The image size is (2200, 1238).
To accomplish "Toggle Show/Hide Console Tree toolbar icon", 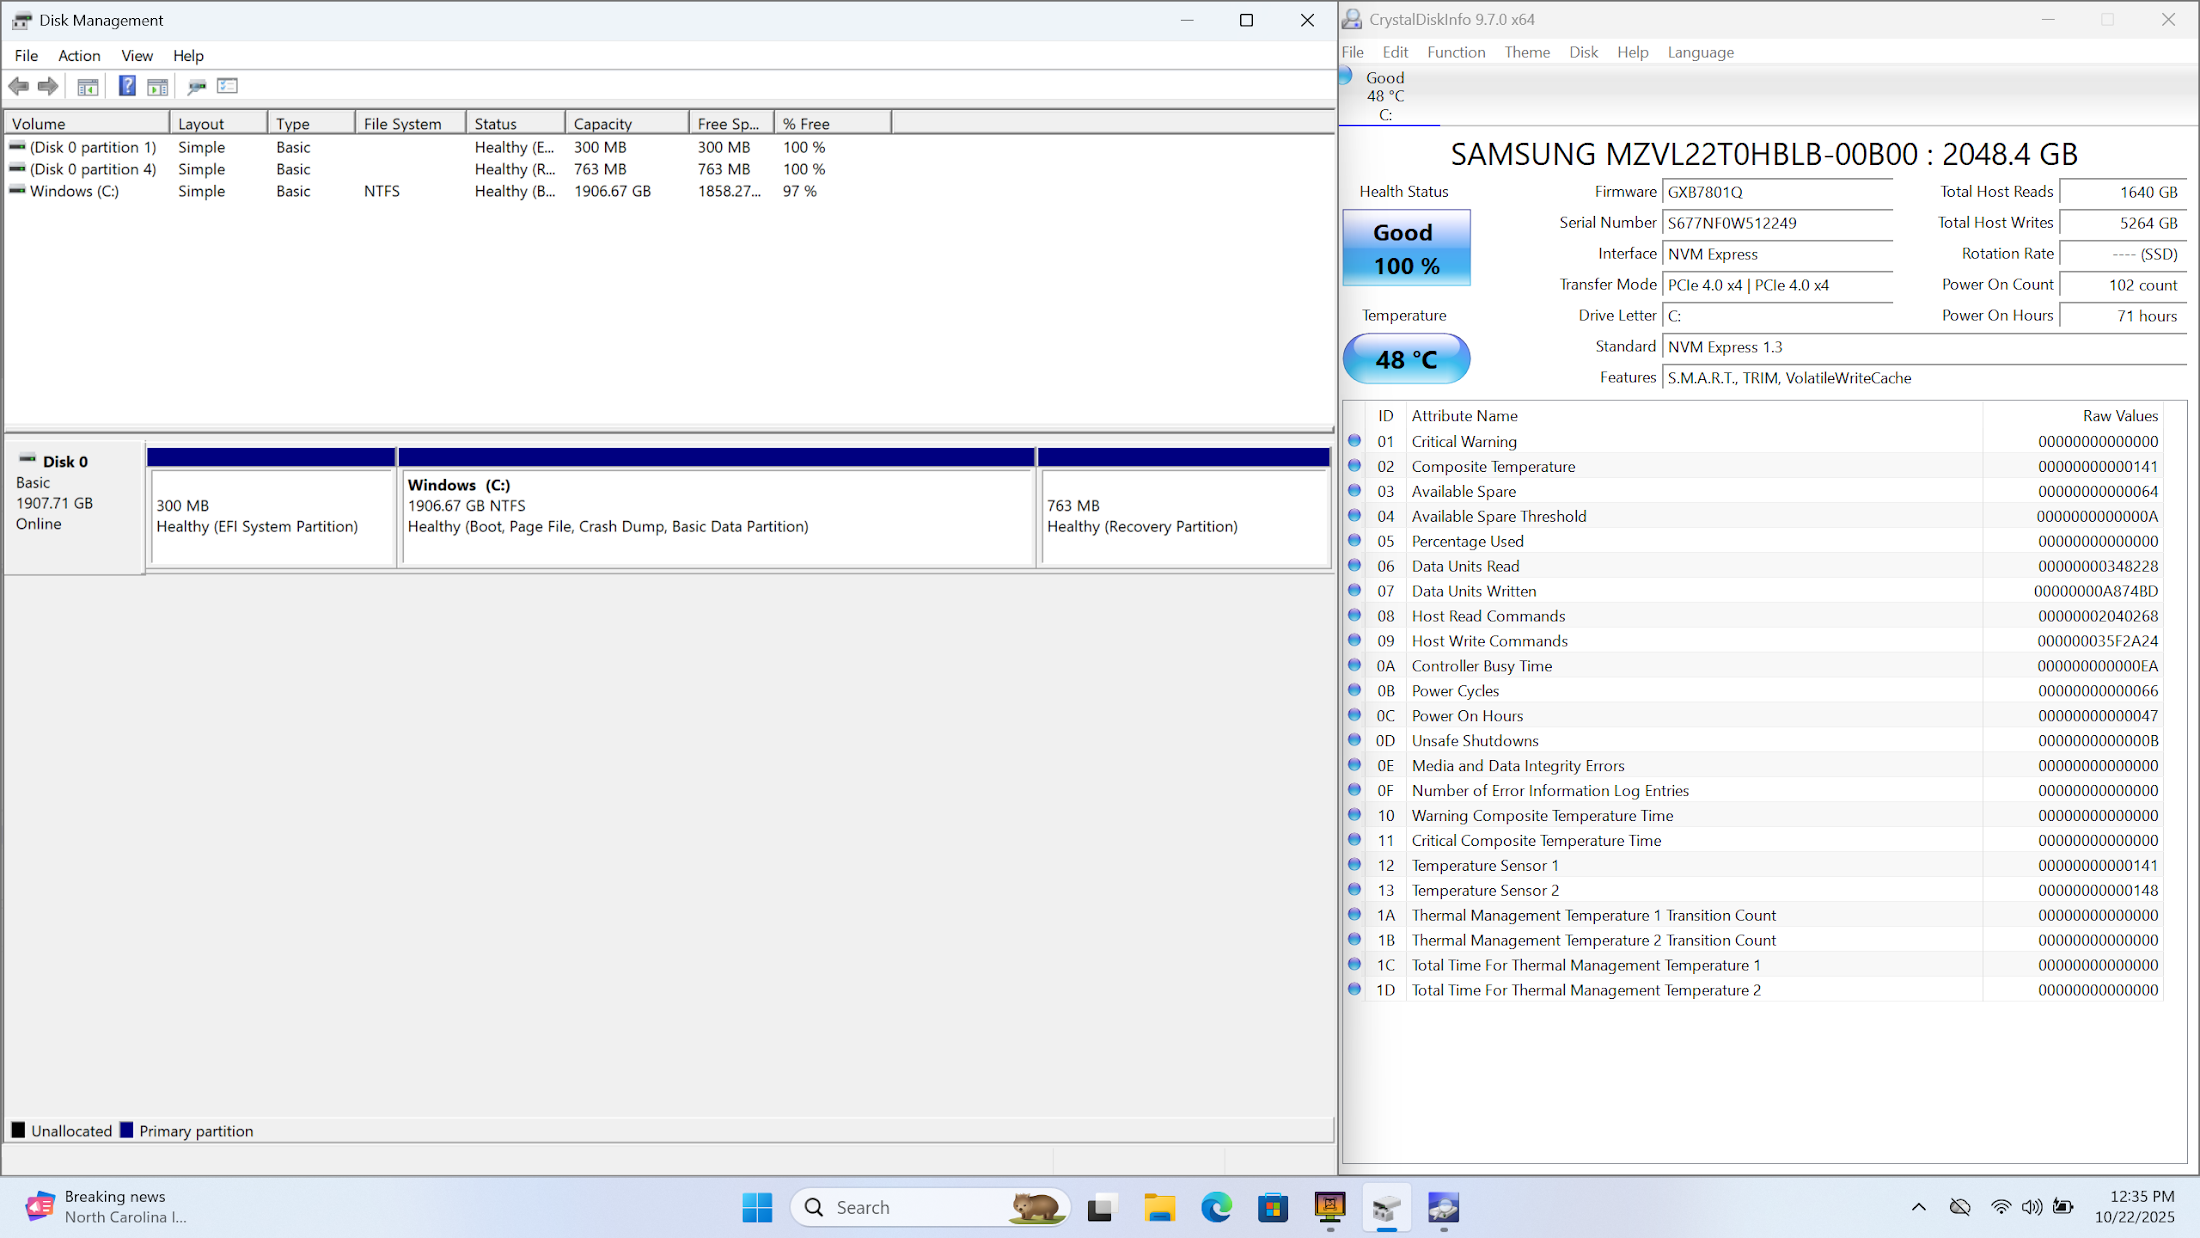I will 88,86.
